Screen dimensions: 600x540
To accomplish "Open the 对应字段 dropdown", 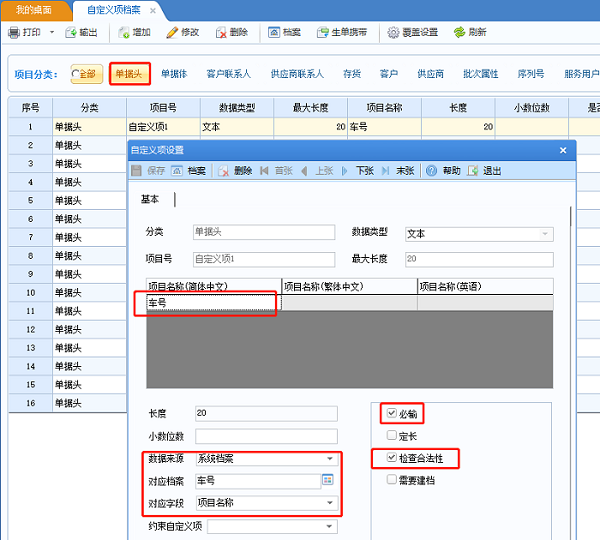I will point(329,503).
